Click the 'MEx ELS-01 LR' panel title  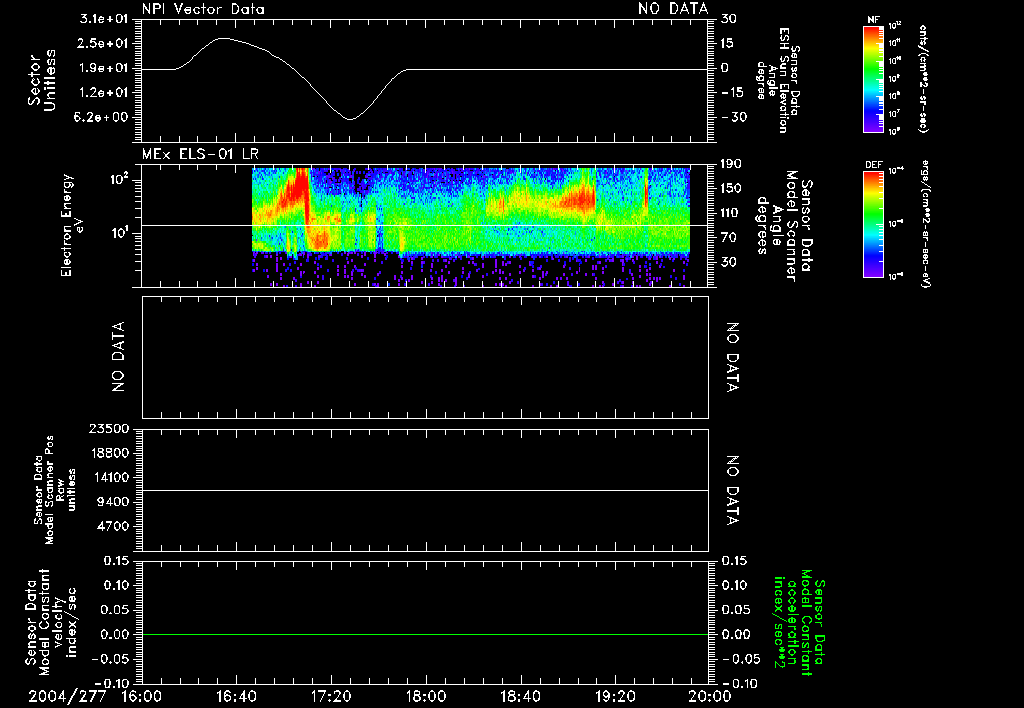200,154
